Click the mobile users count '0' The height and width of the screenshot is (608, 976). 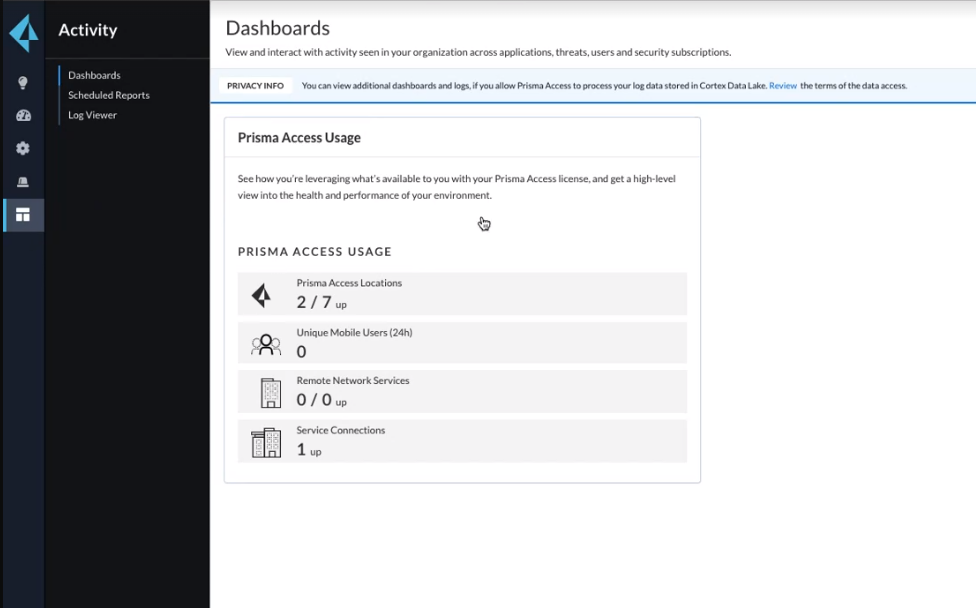point(301,352)
